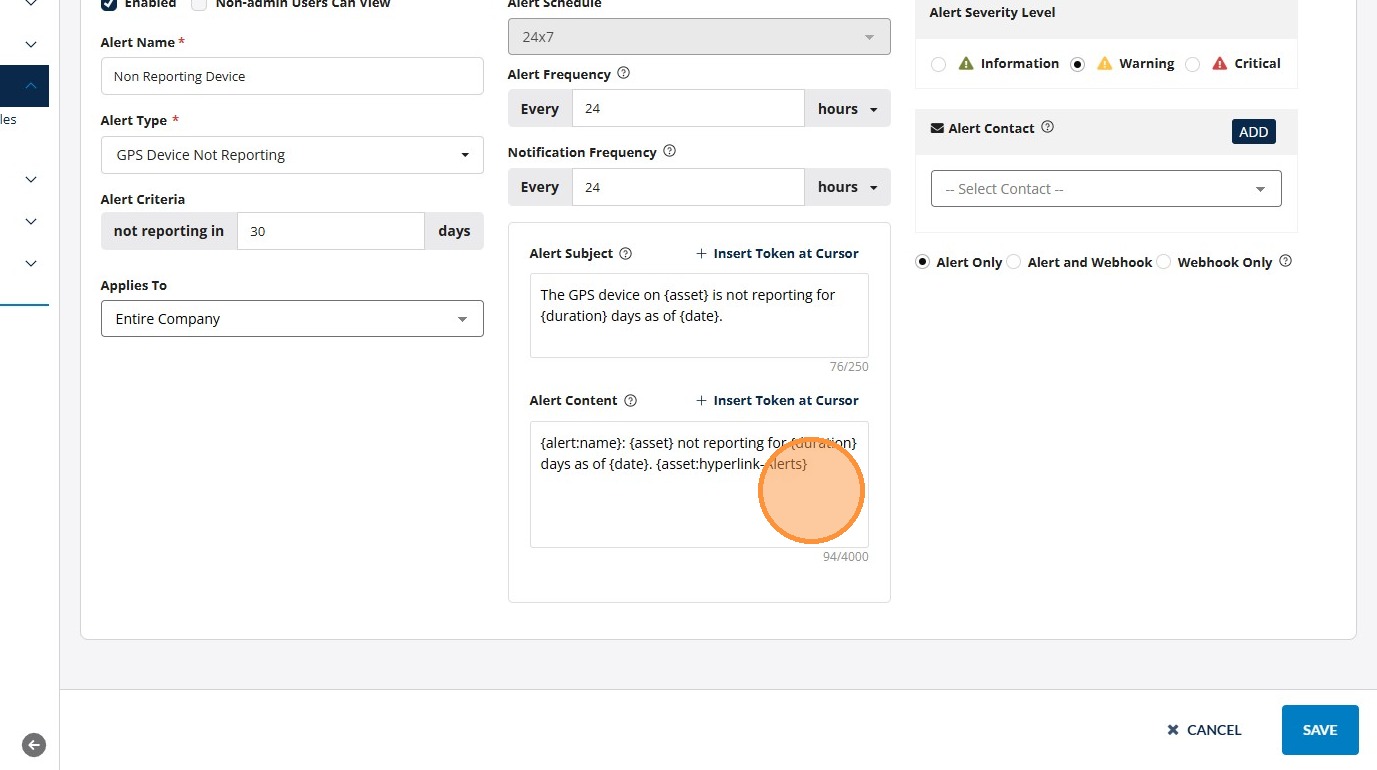Collapse the sidebar with the back-arrow icon

(x=34, y=745)
